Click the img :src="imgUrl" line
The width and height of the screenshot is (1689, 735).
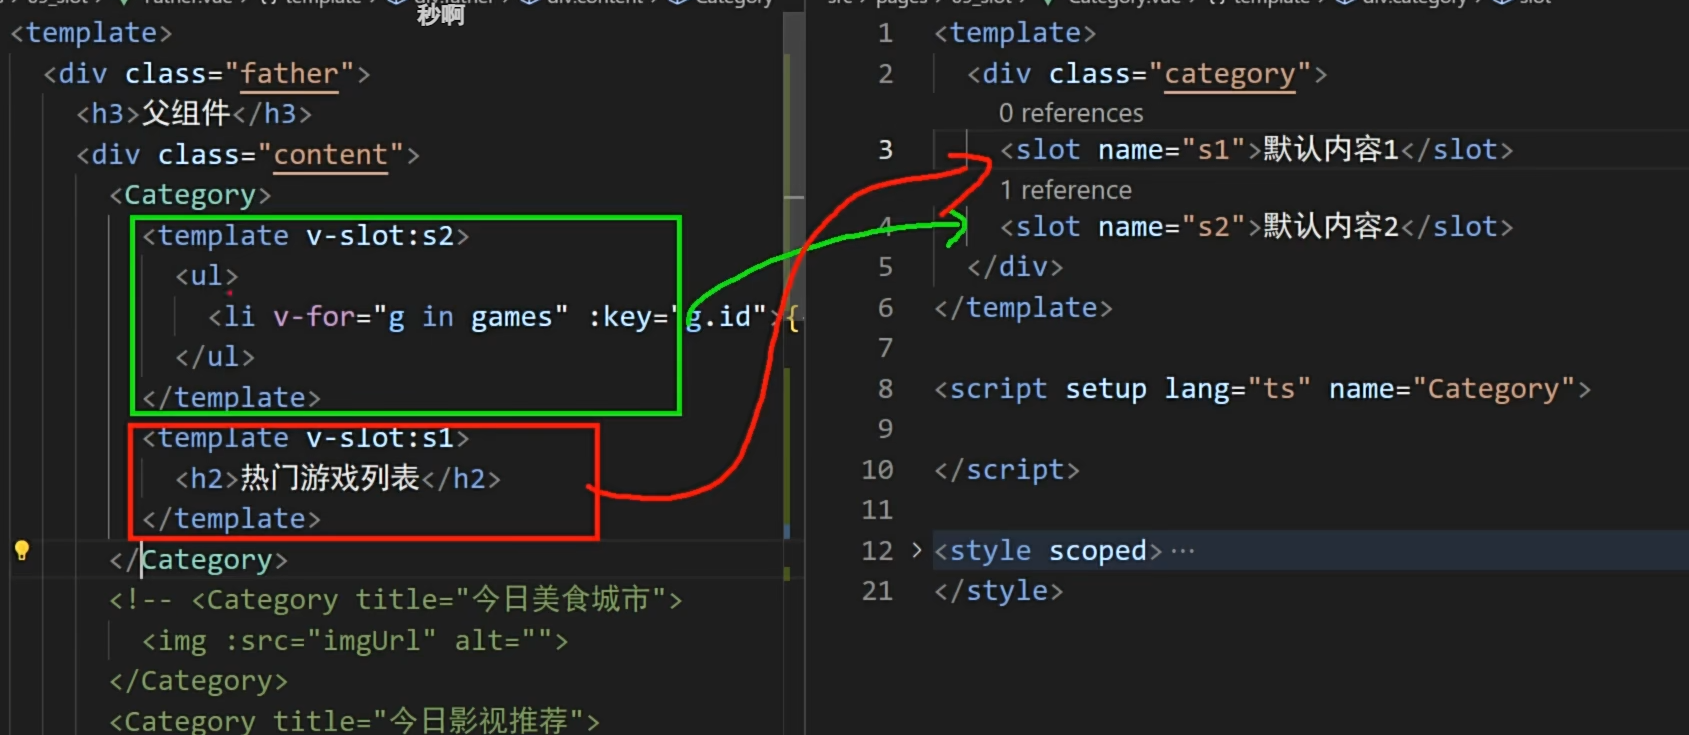pos(355,641)
